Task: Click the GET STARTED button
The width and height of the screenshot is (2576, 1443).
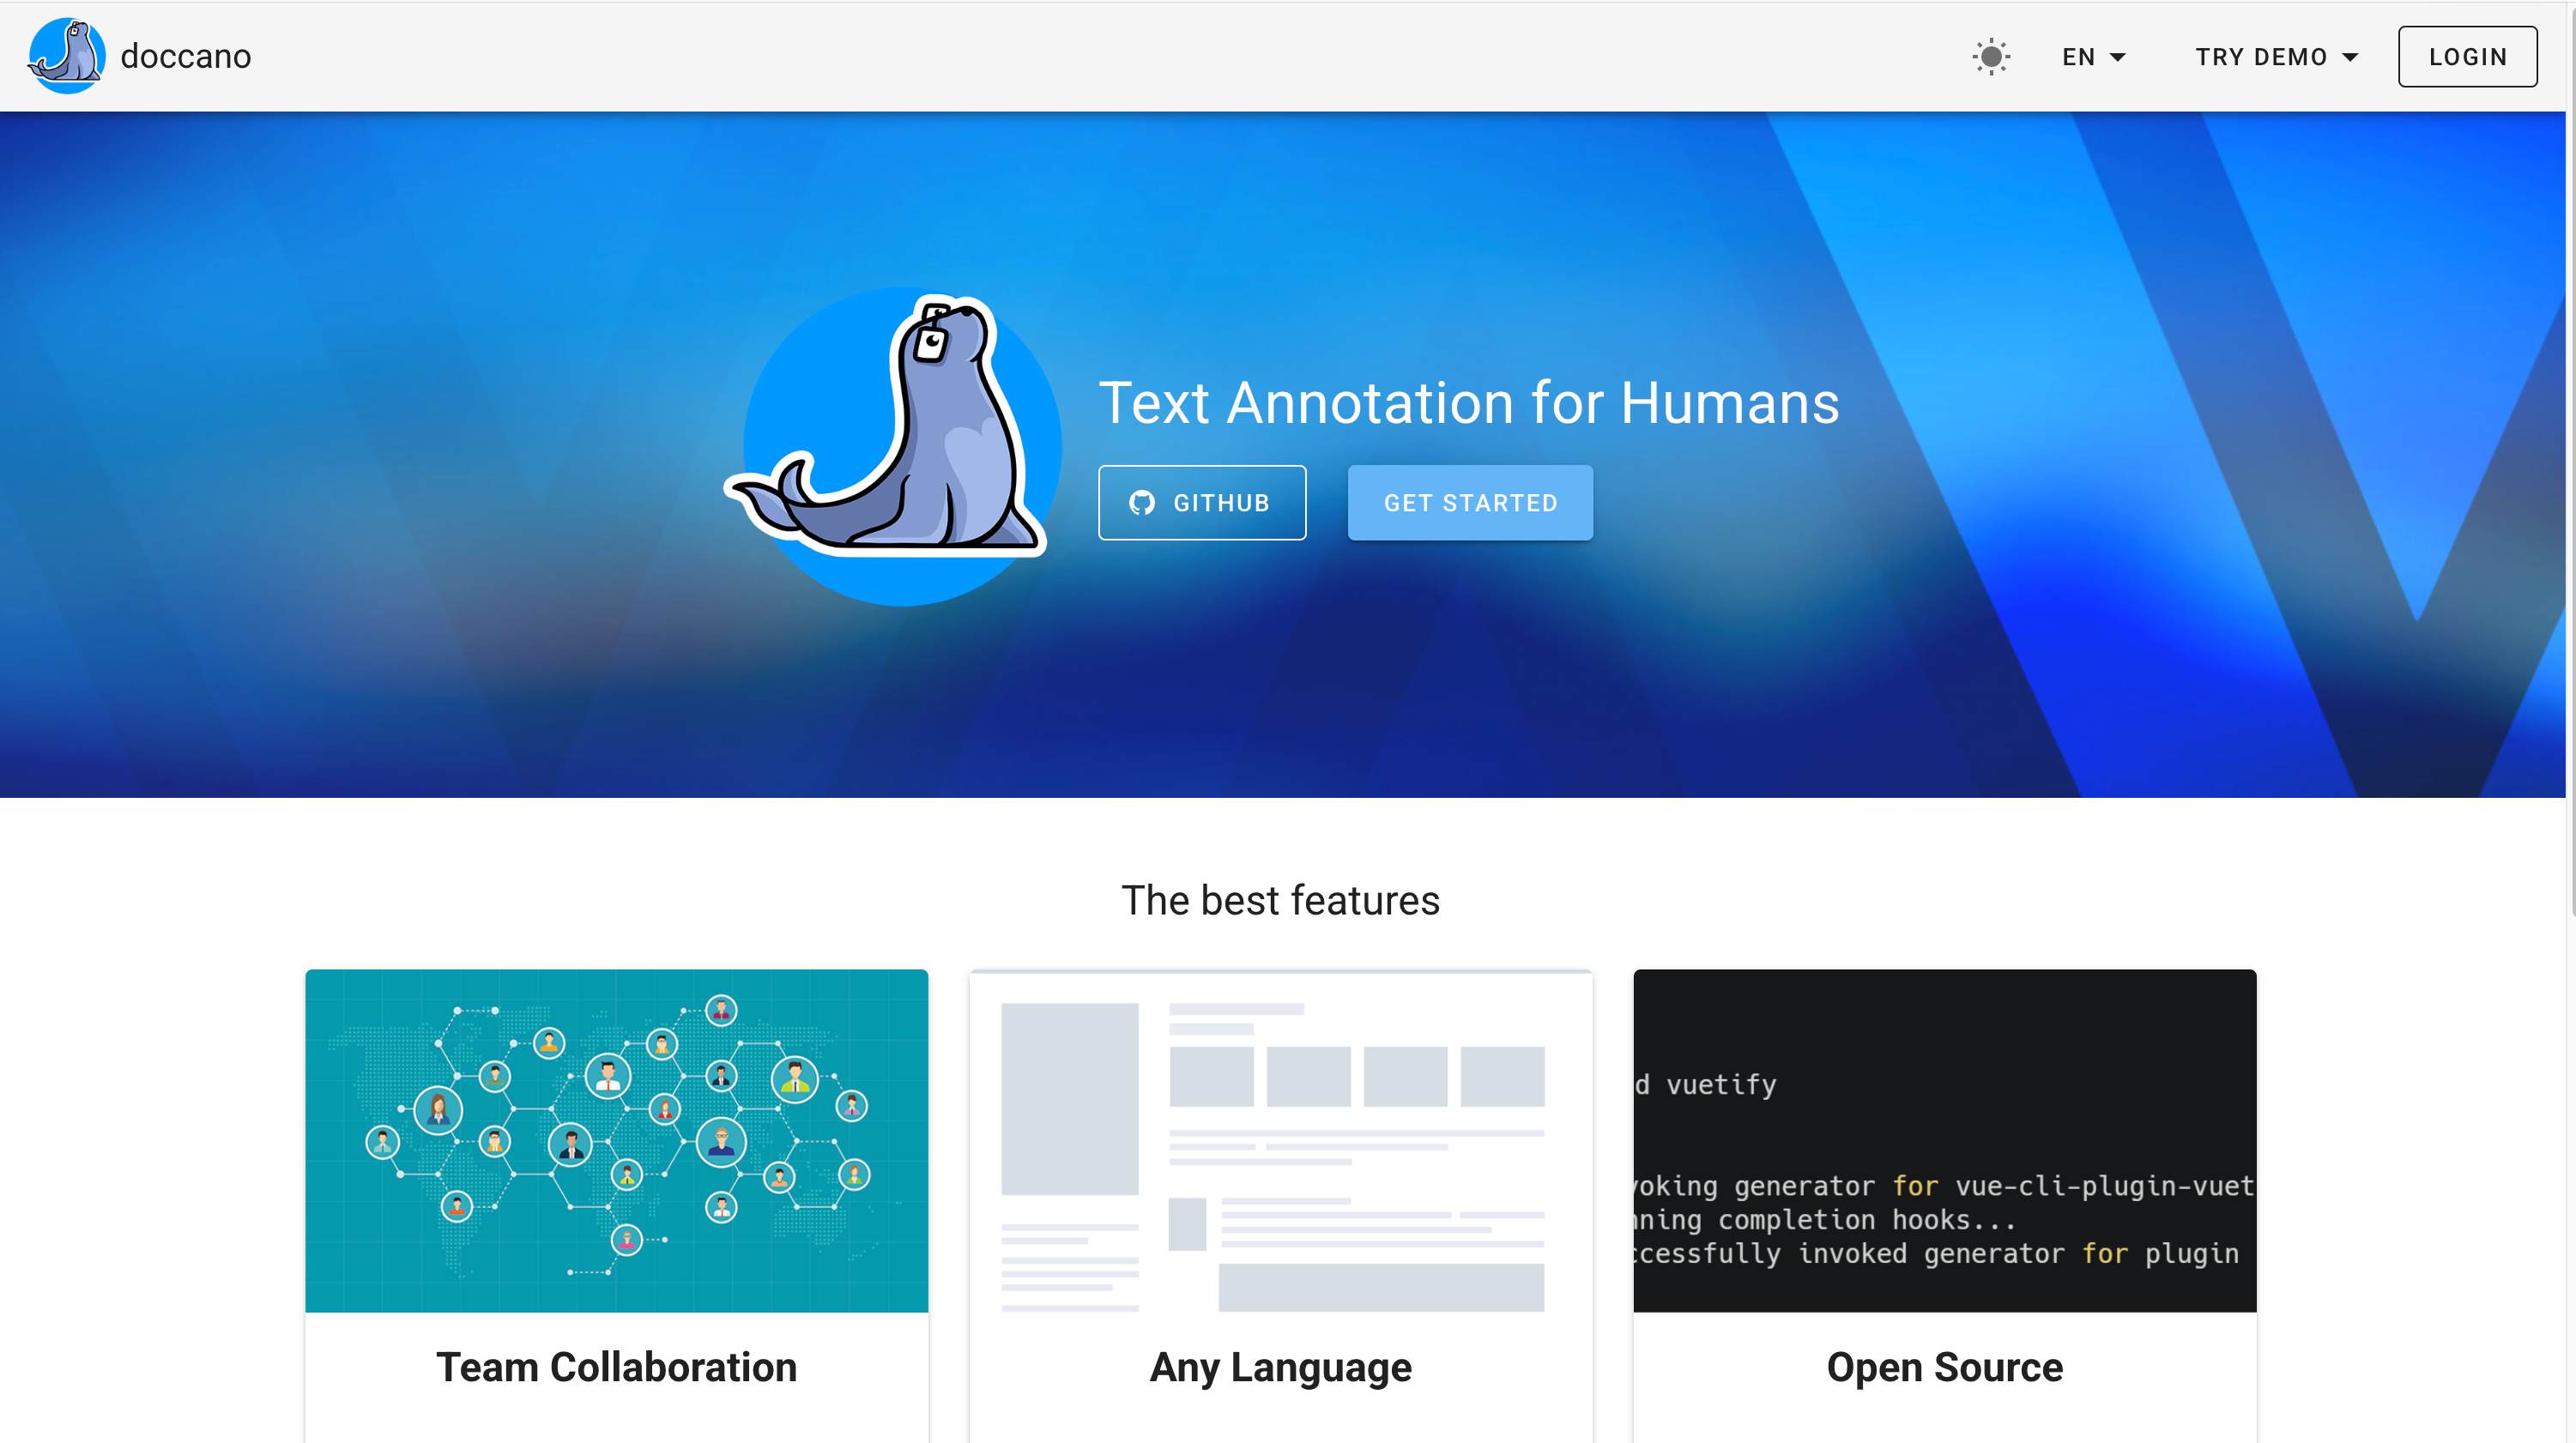Action: point(1470,503)
